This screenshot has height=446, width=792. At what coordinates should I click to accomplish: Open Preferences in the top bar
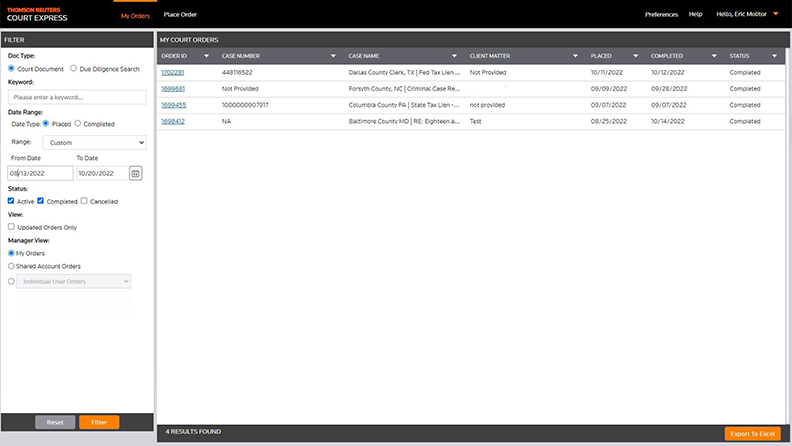click(661, 15)
